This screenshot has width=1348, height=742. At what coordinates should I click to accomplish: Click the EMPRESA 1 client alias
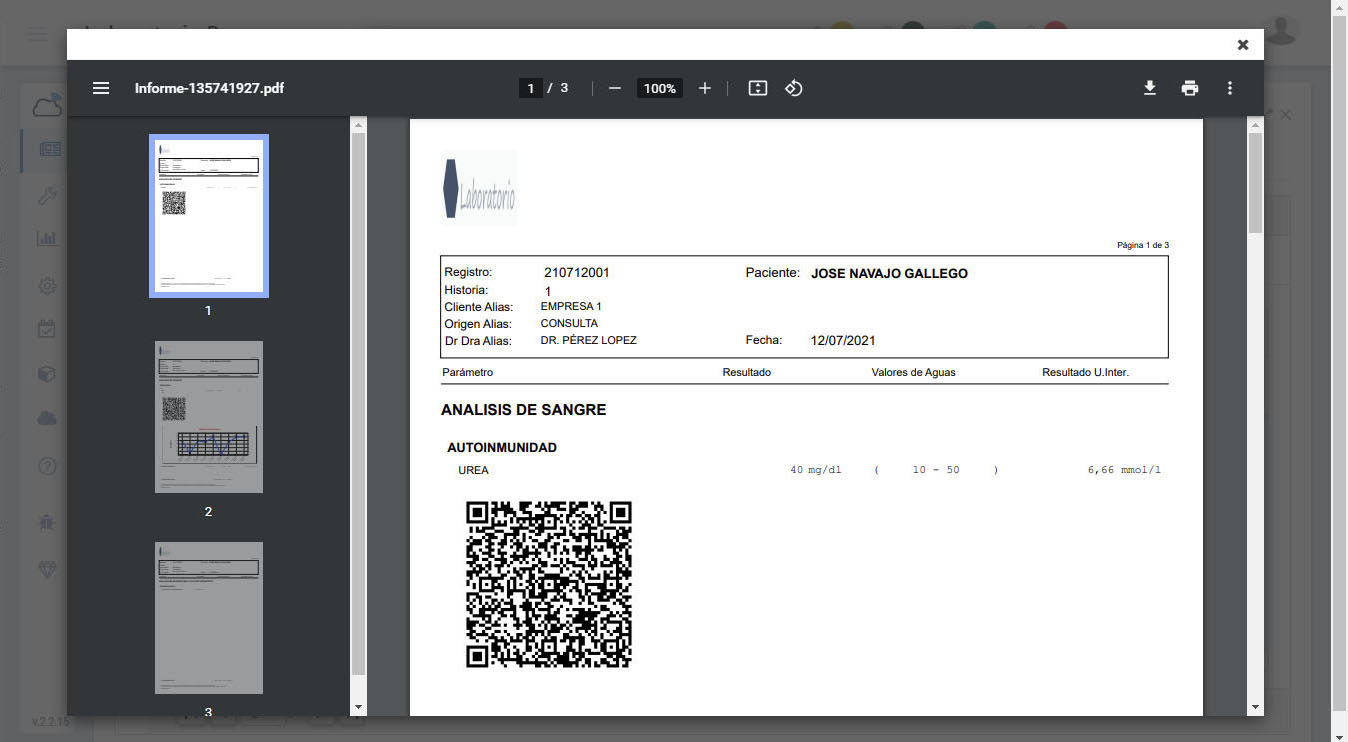click(571, 306)
